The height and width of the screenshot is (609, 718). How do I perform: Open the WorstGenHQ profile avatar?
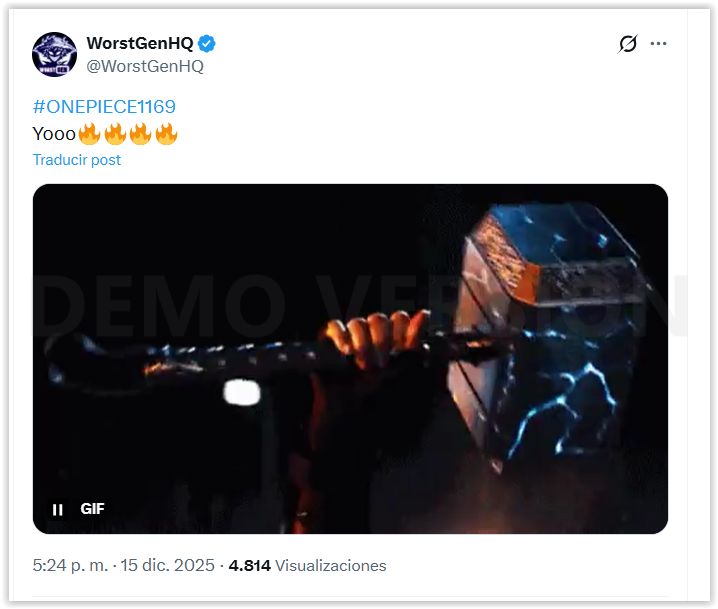pyautogui.click(x=54, y=54)
